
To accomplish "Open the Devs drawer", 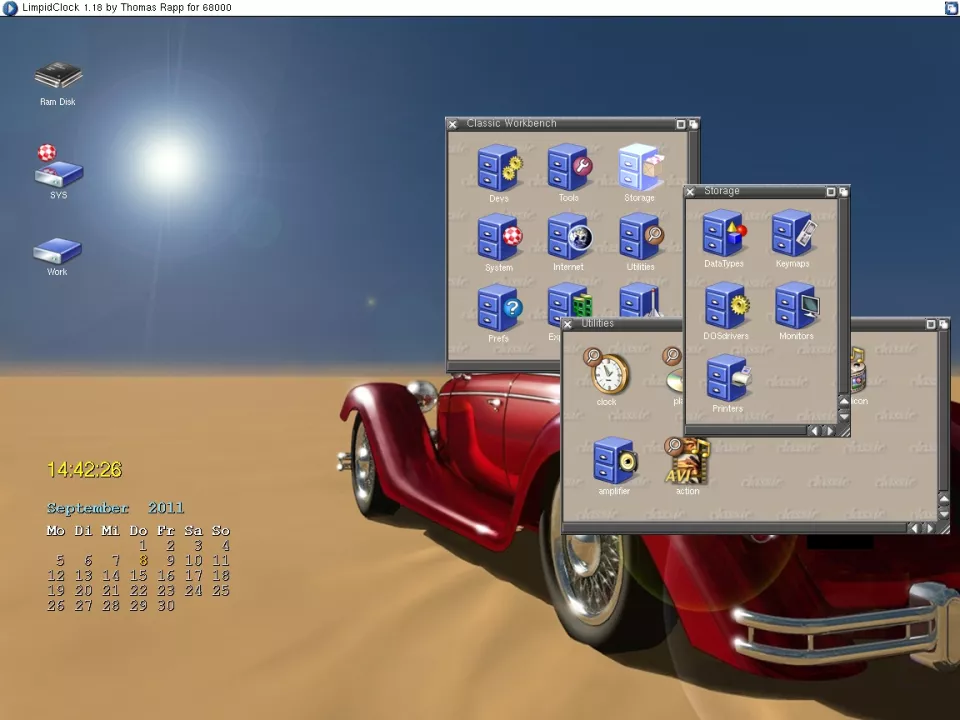I will [499, 168].
